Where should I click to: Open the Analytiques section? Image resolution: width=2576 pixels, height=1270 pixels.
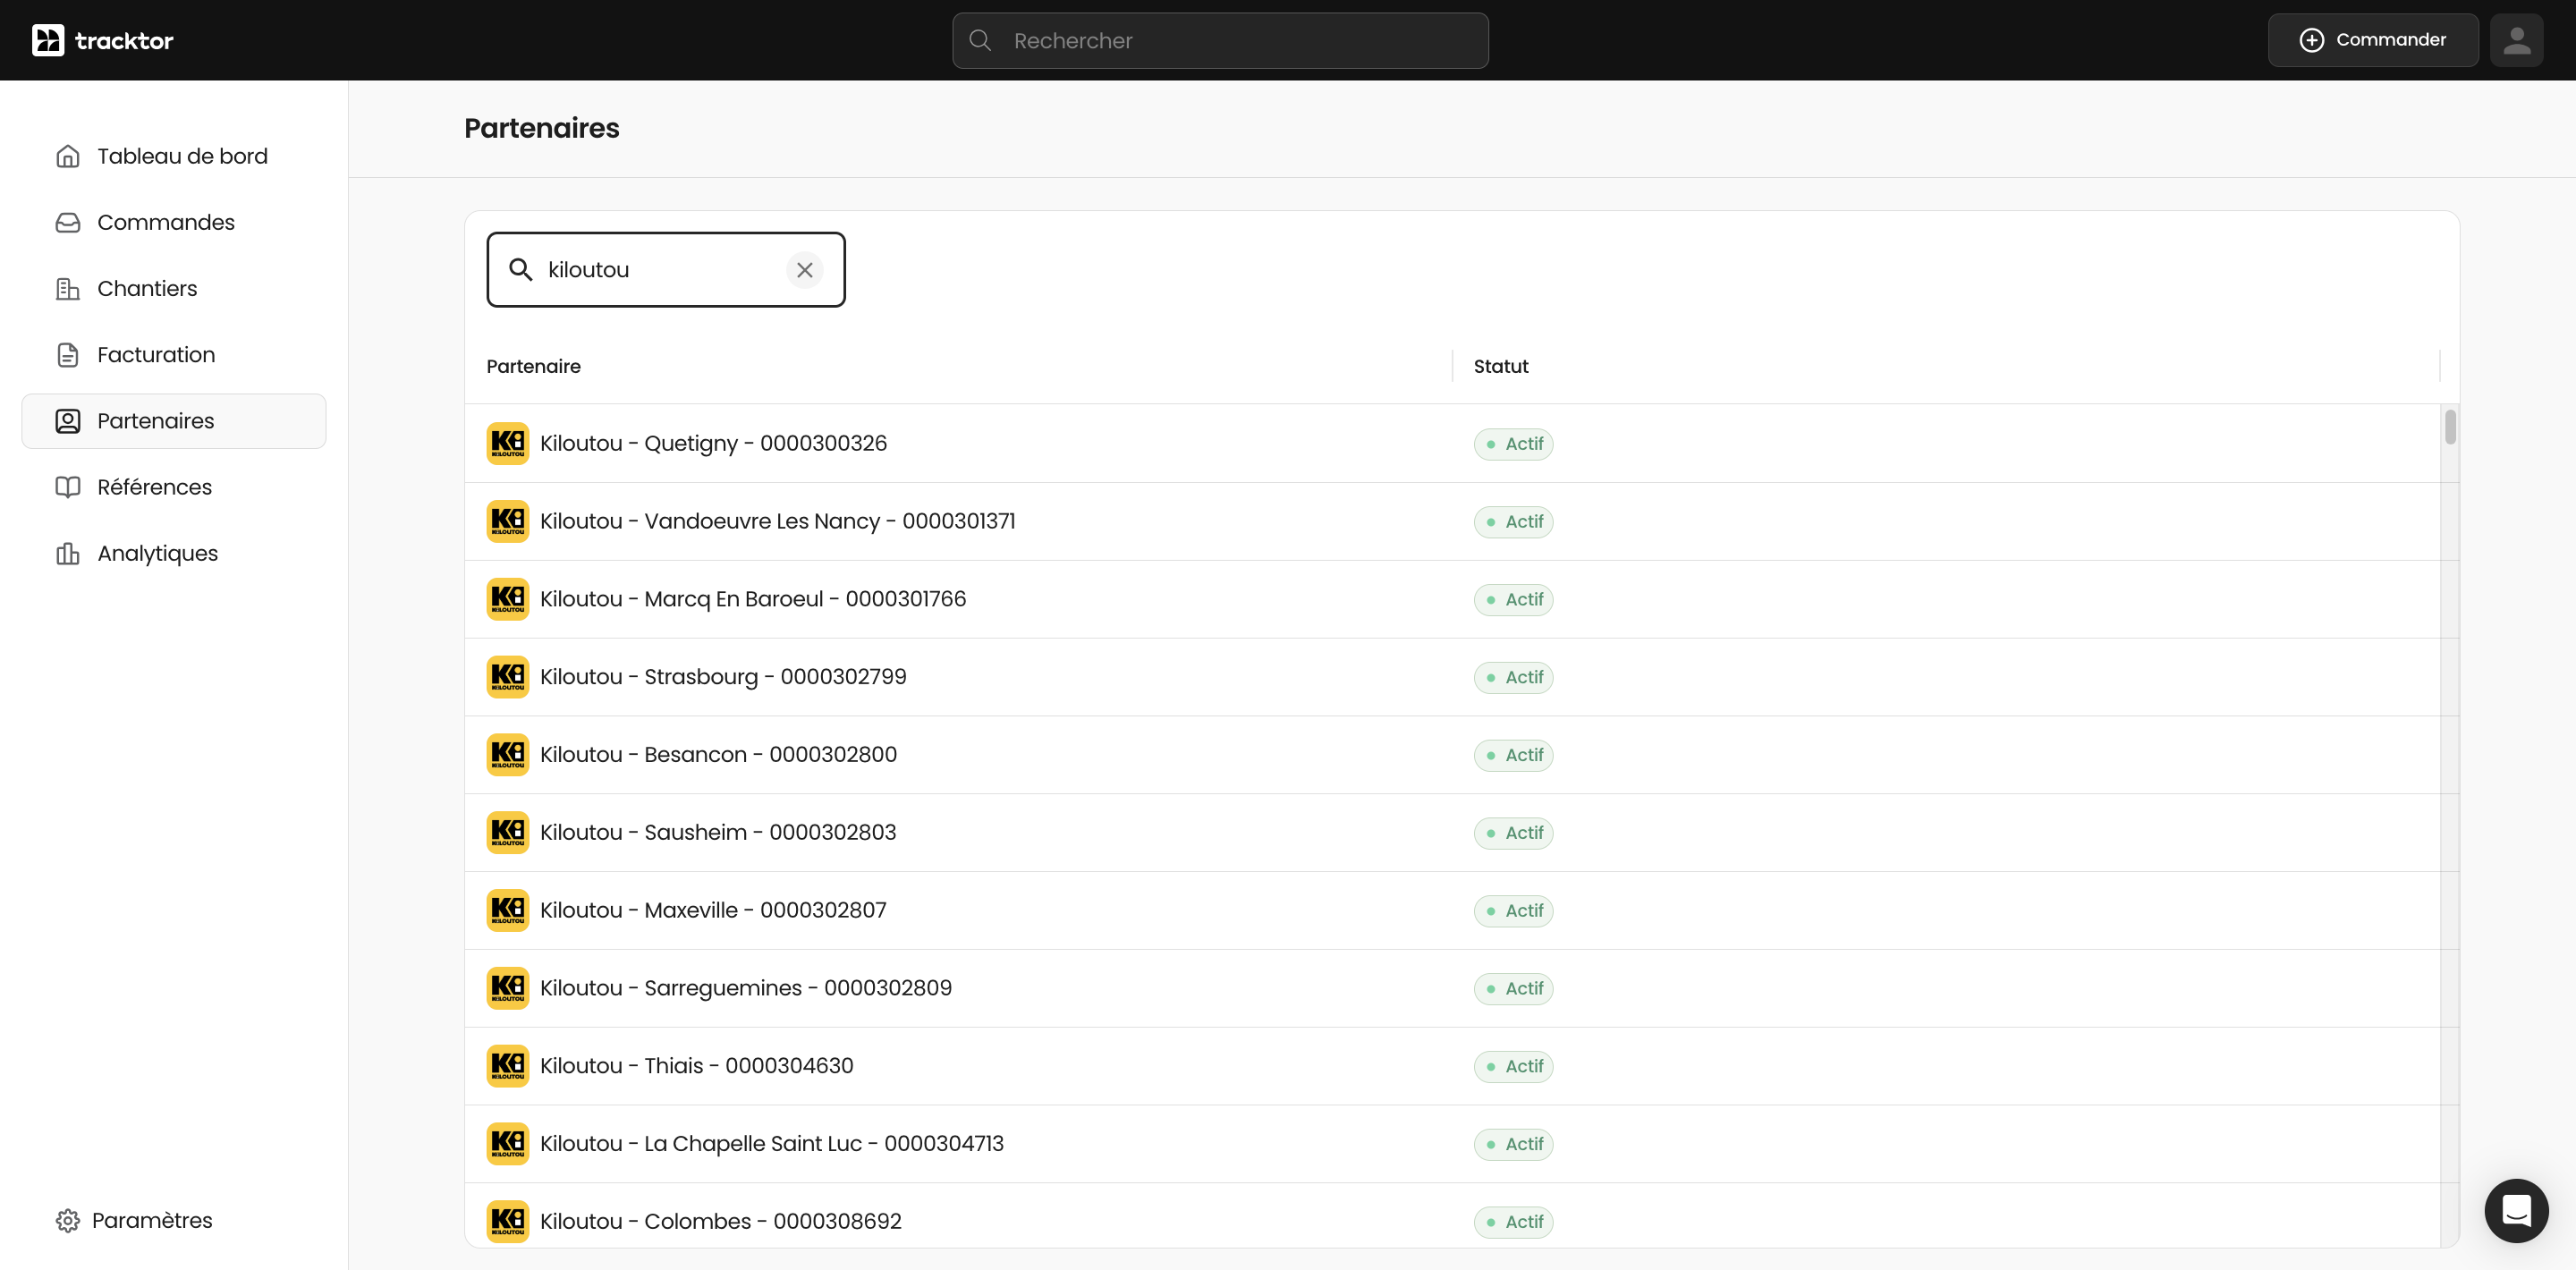(174, 553)
